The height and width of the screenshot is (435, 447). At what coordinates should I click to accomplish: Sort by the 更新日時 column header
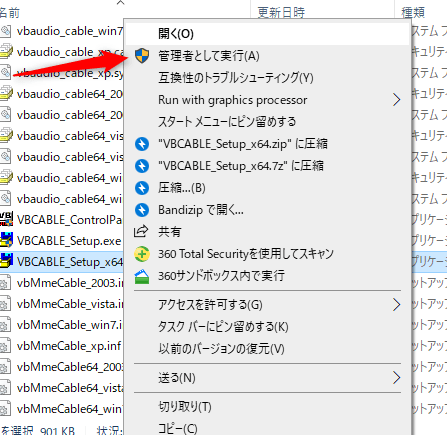(281, 13)
